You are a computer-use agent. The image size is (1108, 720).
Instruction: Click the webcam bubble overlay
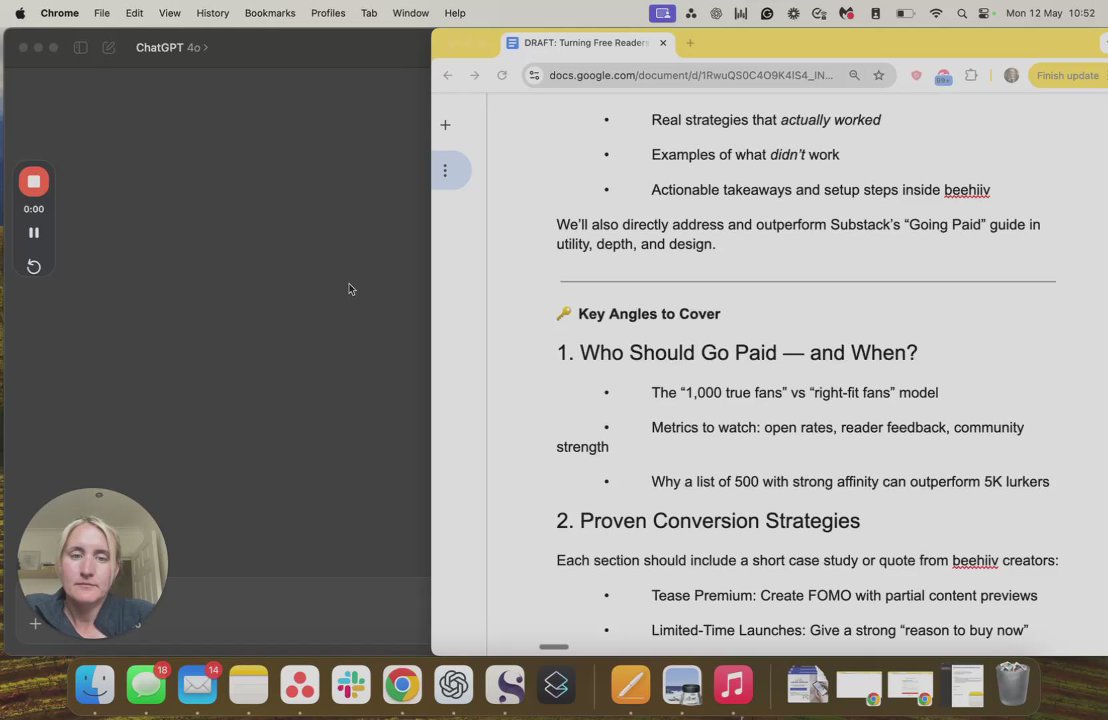point(93,563)
